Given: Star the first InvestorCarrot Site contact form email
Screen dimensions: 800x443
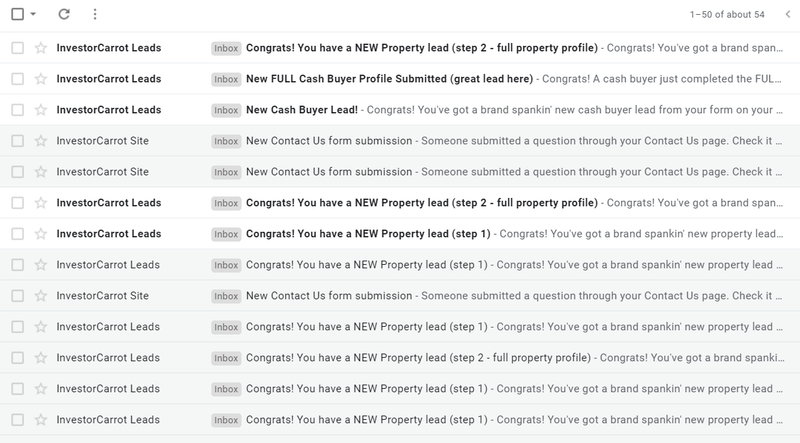Looking at the screenshot, I should point(41,141).
